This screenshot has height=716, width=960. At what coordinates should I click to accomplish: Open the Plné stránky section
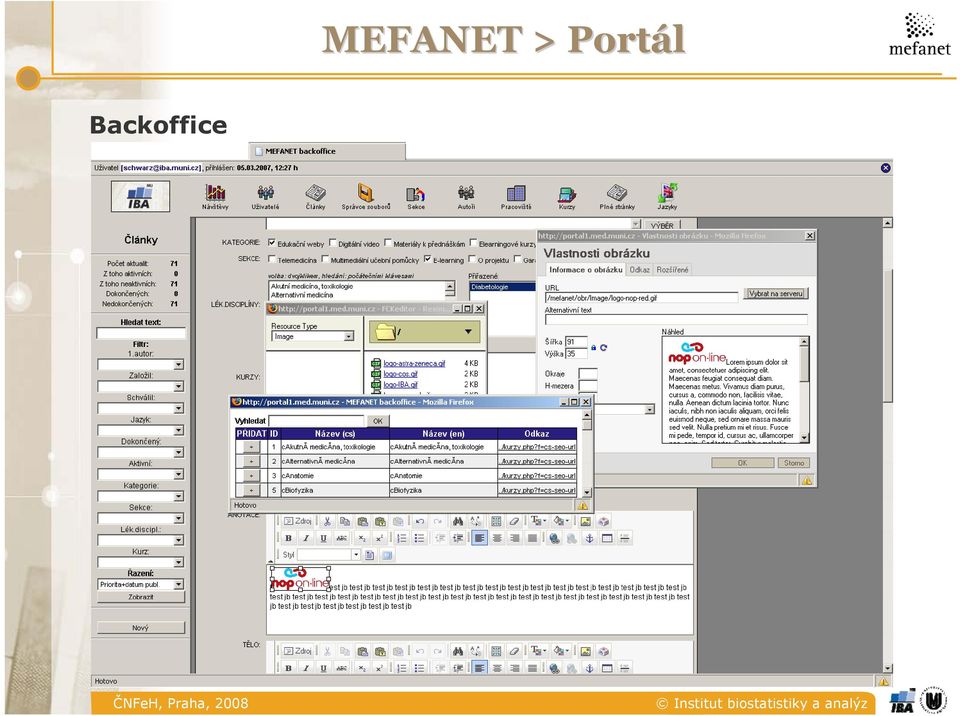(x=617, y=197)
